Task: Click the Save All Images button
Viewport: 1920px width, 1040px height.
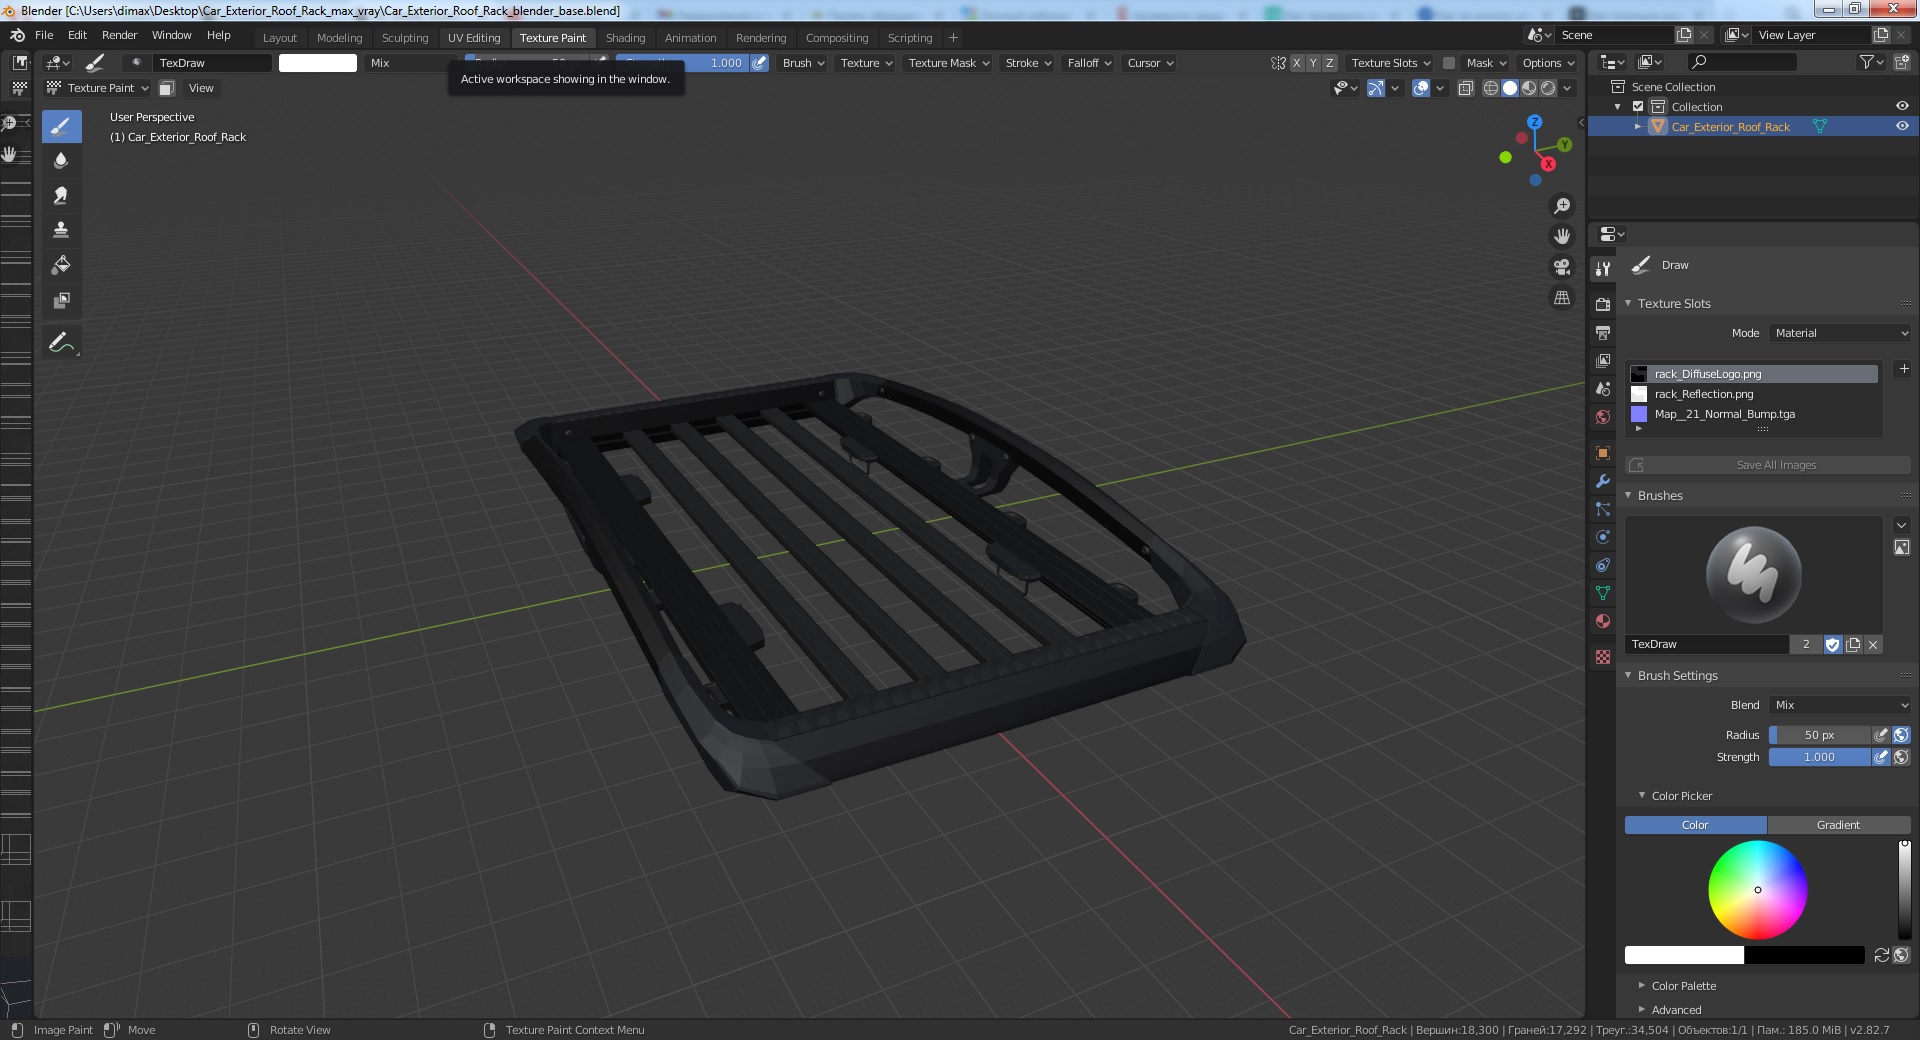Action: [x=1768, y=465]
